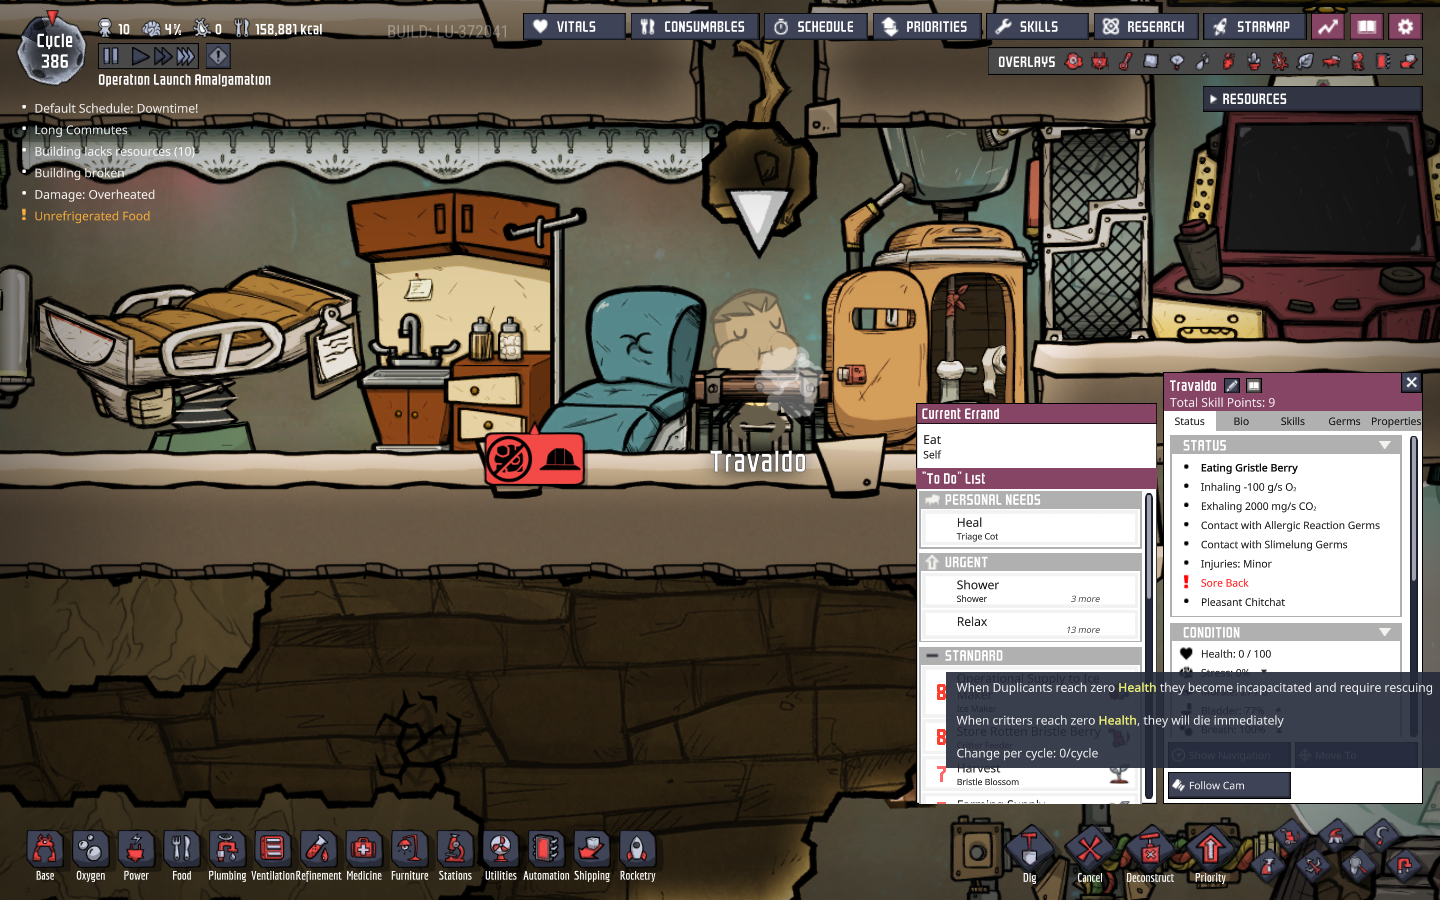Image resolution: width=1440 pixels, height=900 pixels.
Task: Toggle the Germ overlay
Action: pos(1280,62)
